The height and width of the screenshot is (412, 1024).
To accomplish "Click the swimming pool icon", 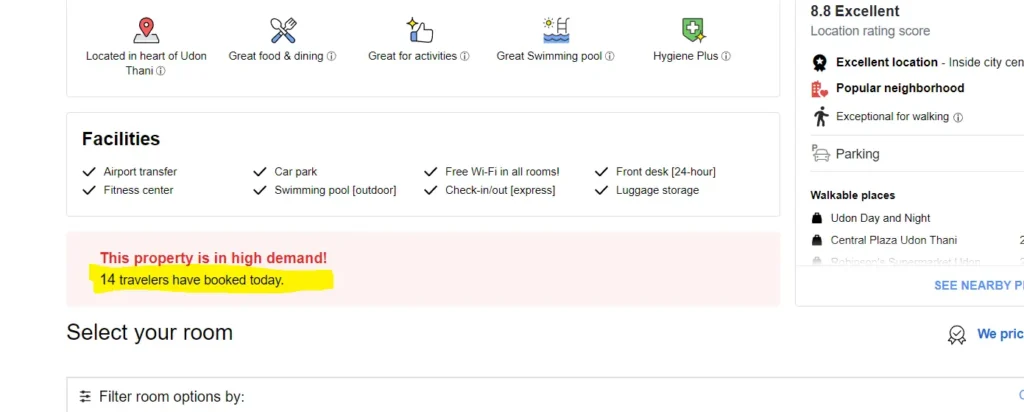I will (555, 29).
